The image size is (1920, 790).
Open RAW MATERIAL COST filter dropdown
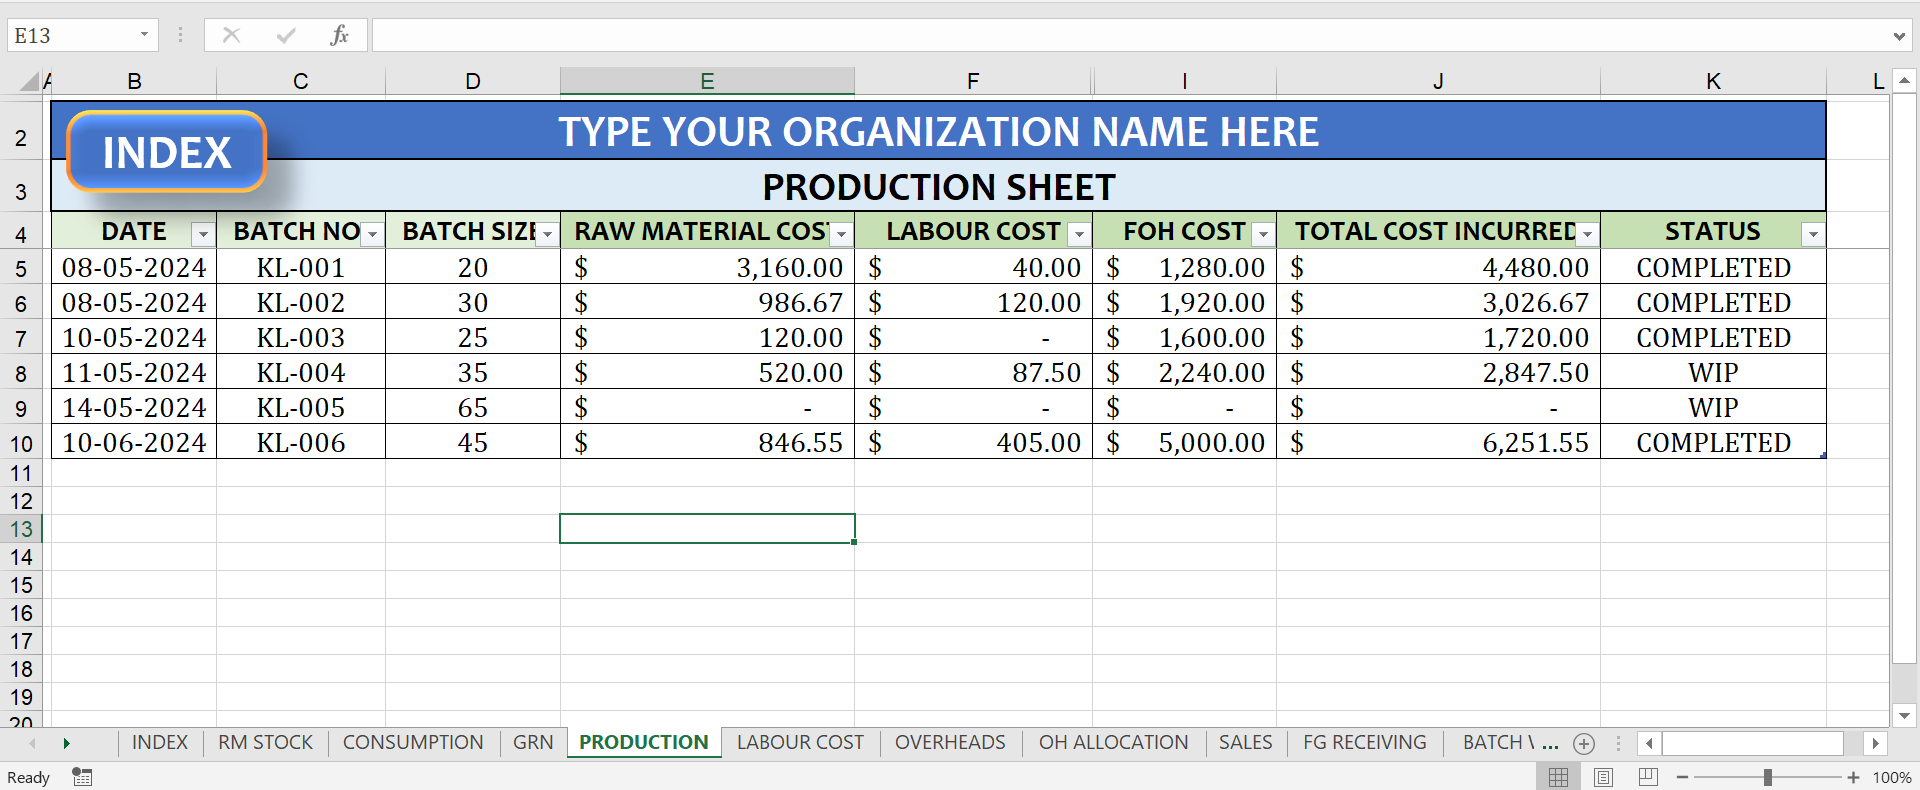(x=841, y=234)
